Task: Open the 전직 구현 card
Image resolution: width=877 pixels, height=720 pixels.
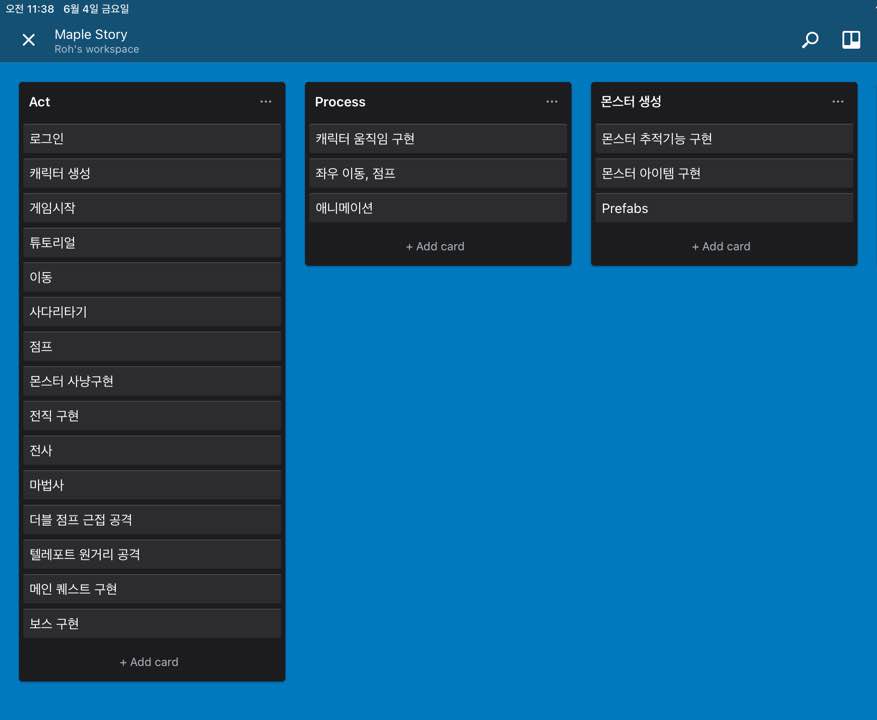Action: 152,416
